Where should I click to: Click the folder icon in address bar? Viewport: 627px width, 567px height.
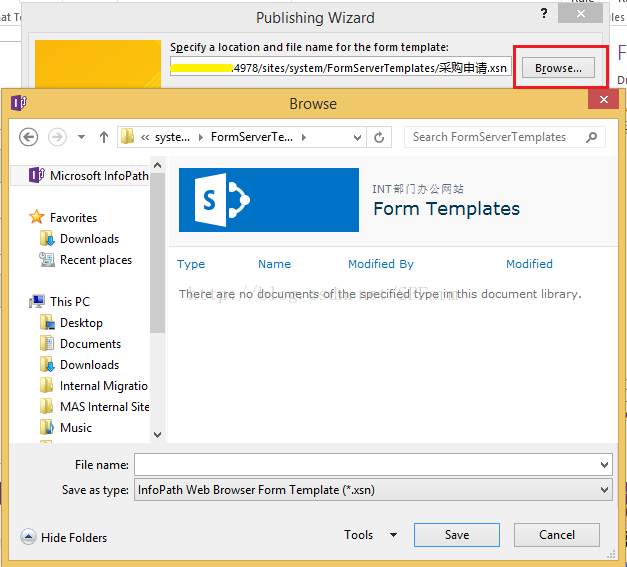point(127,136)
